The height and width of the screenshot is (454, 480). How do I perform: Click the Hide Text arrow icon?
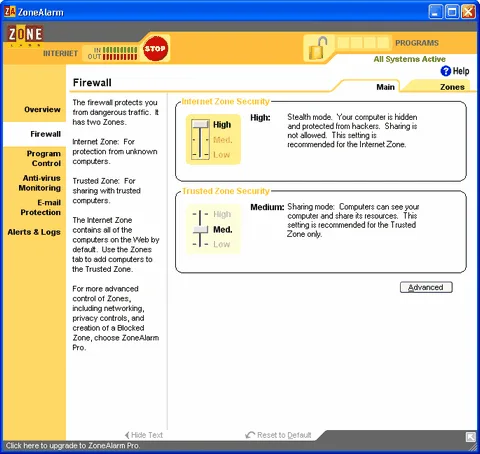click(127, 435)
